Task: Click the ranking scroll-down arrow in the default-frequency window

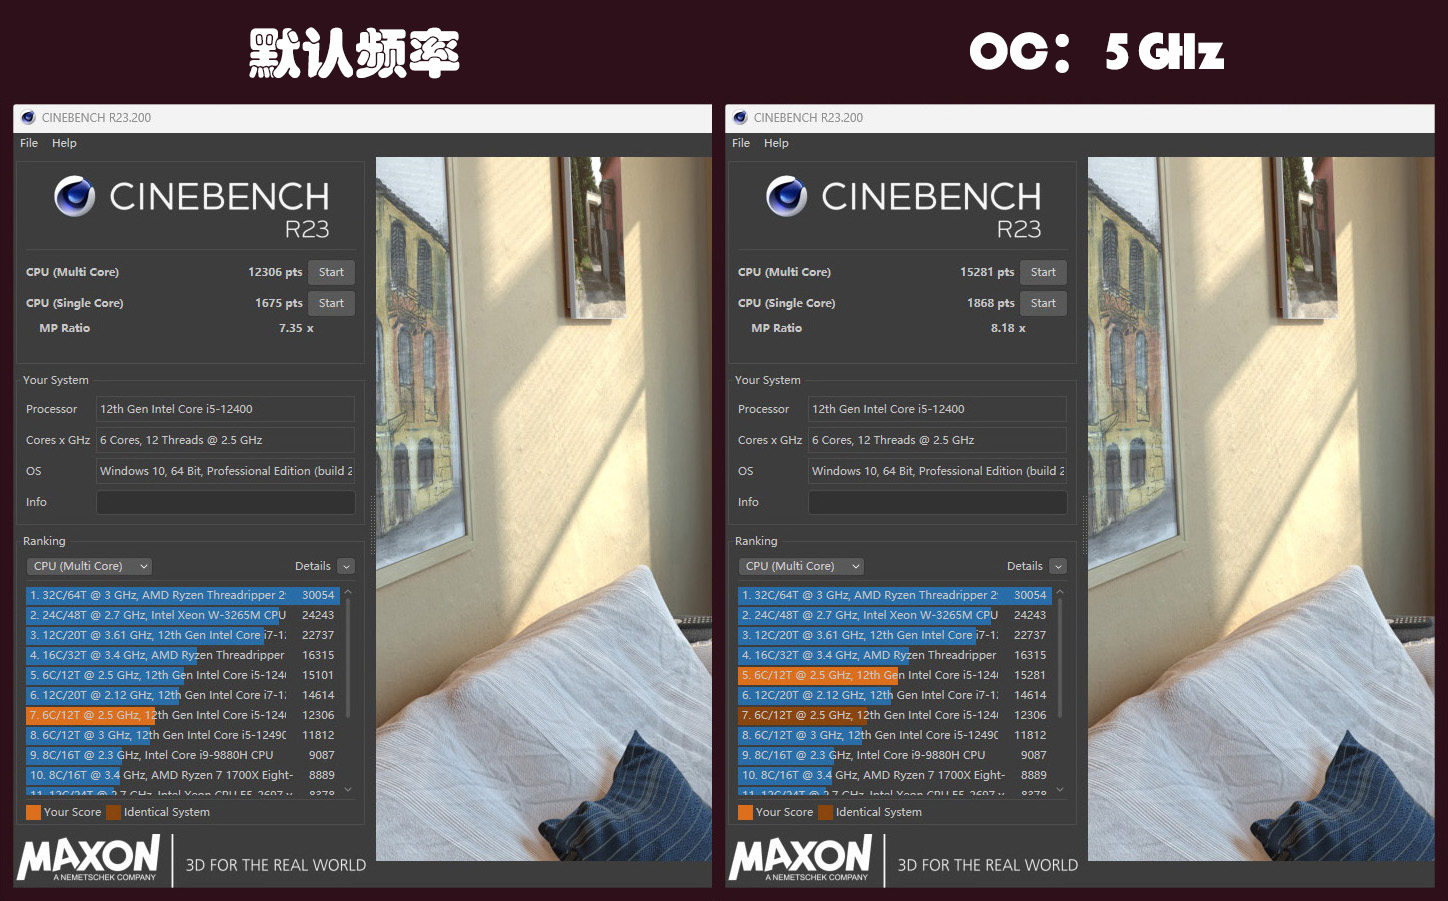Action: [x=348, y=789]
